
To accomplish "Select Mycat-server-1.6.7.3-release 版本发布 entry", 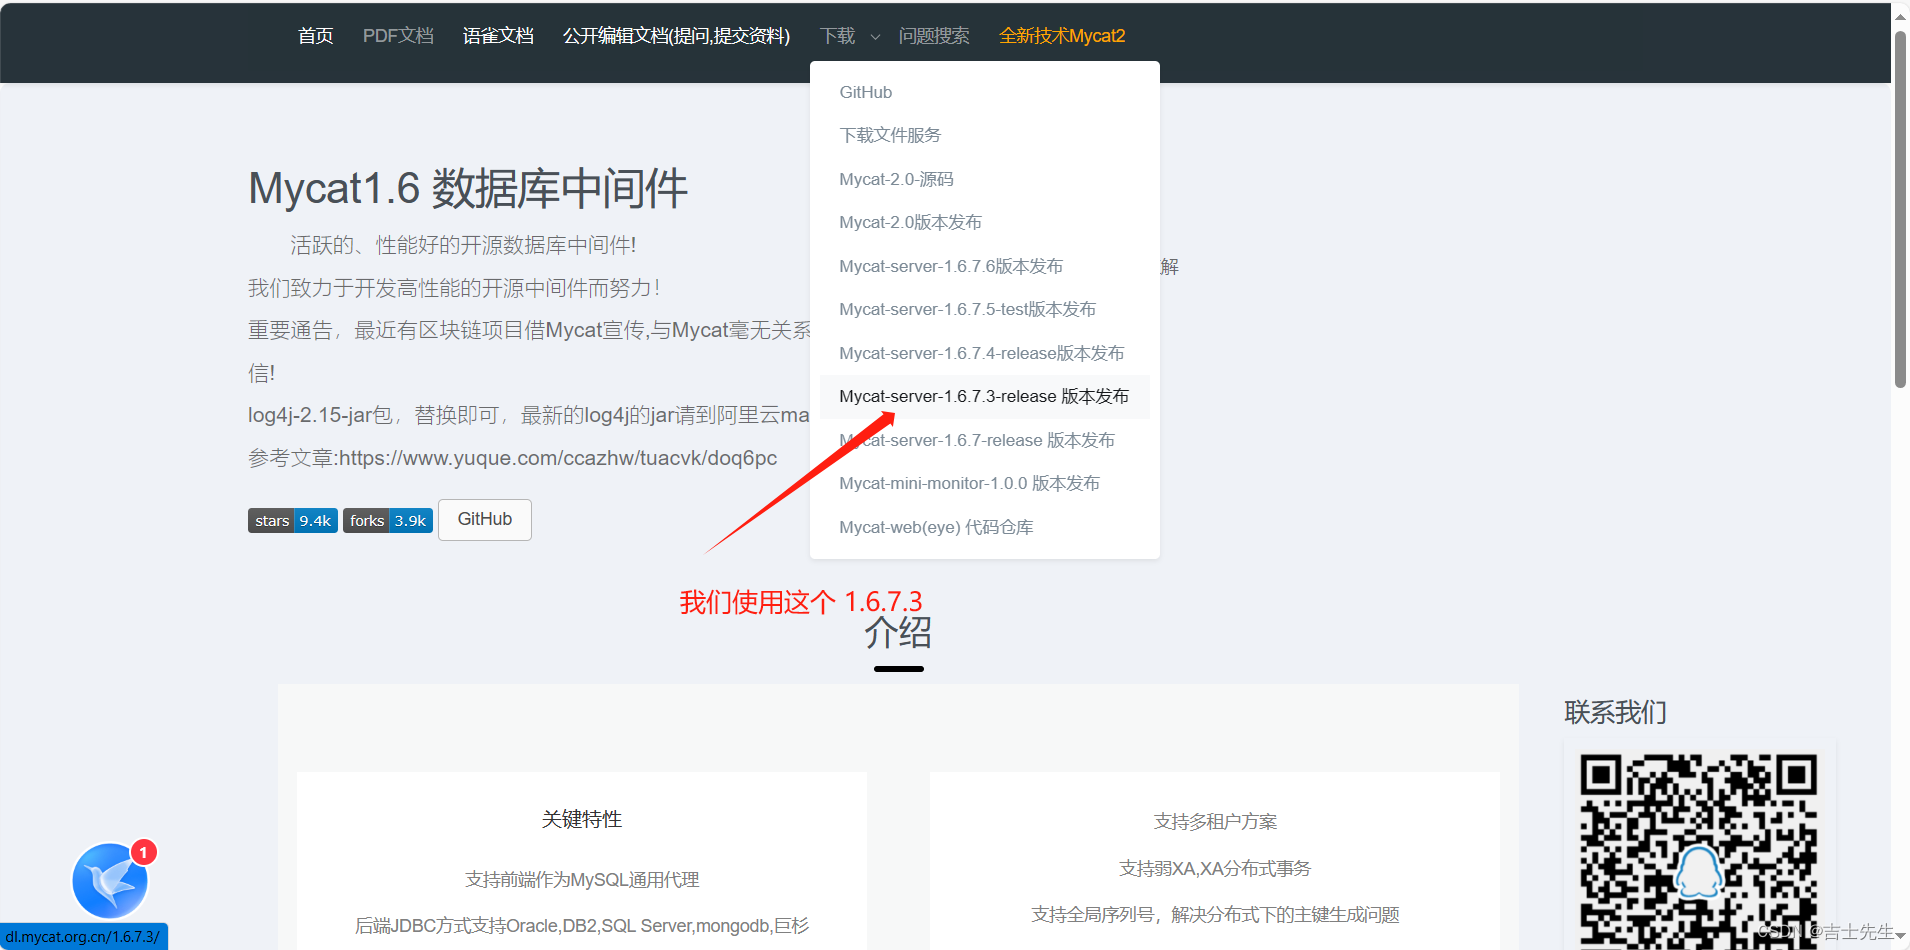I will pos(984,396).
